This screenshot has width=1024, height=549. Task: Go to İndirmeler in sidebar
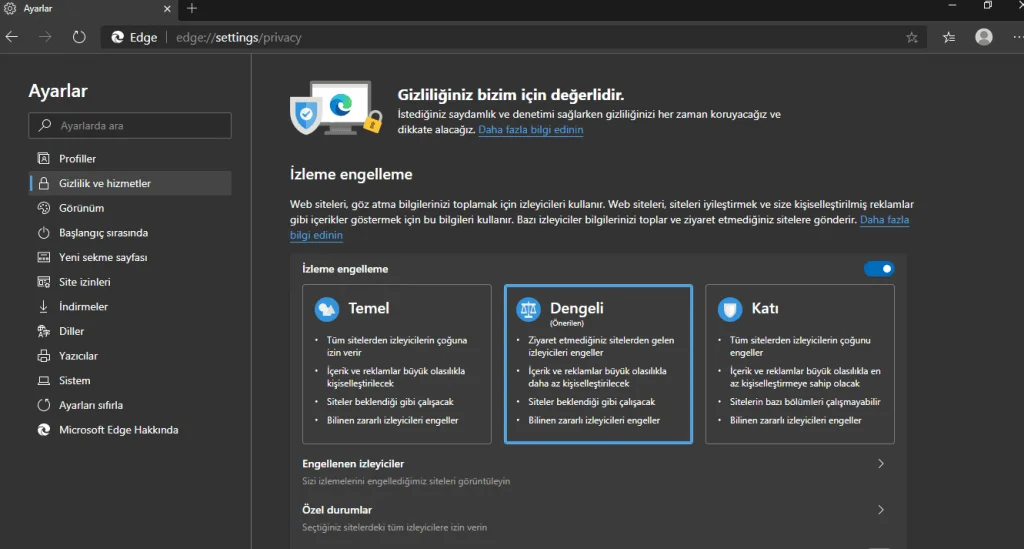[x=83, y=307]
